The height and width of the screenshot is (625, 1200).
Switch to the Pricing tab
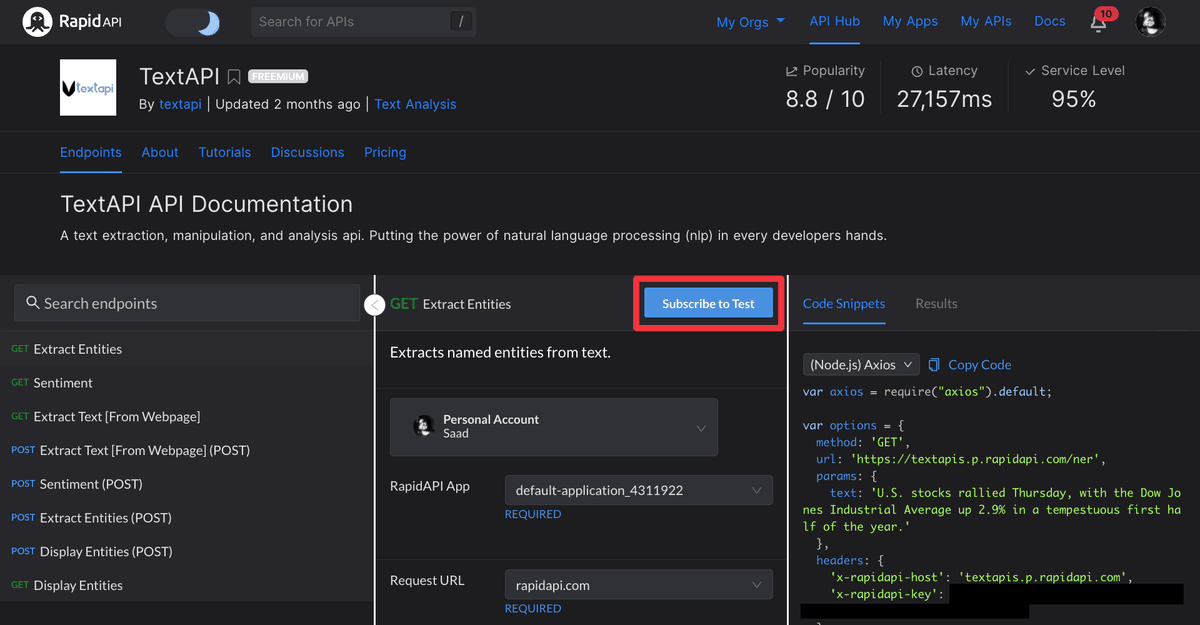(385, 152)
